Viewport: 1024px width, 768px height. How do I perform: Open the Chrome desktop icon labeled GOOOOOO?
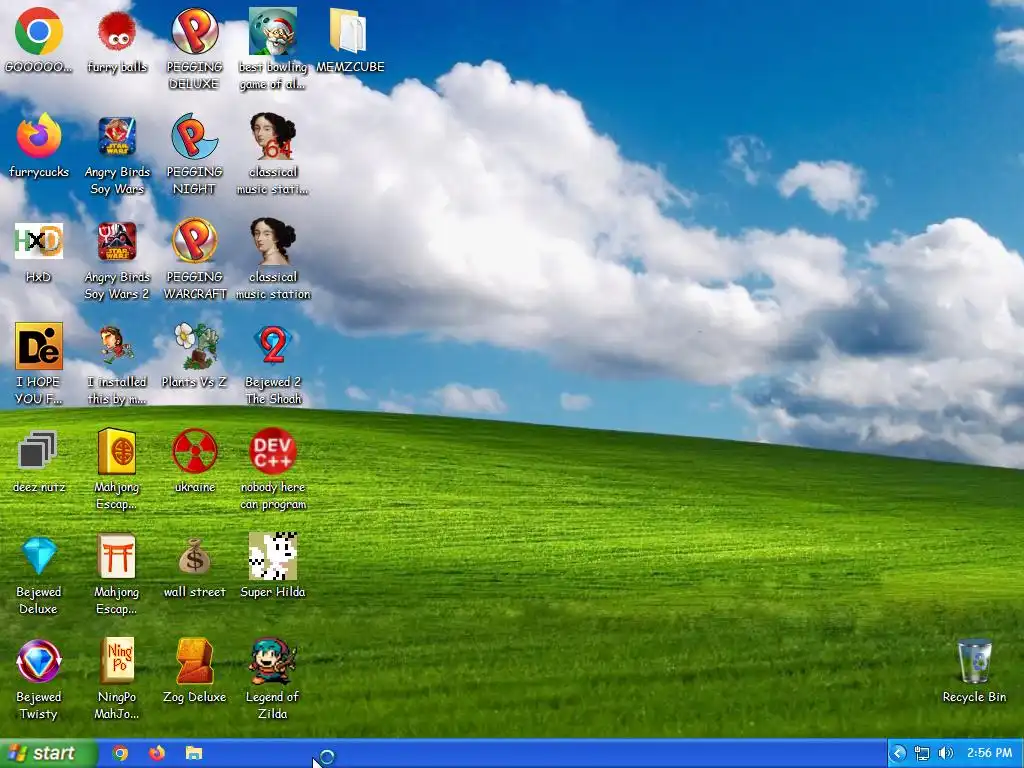tap(39, 32)
